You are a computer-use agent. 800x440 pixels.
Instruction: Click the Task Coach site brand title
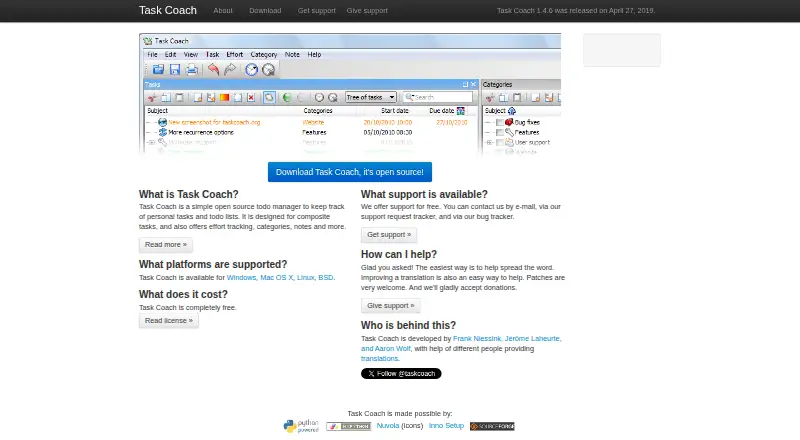(x=168, y=10)
